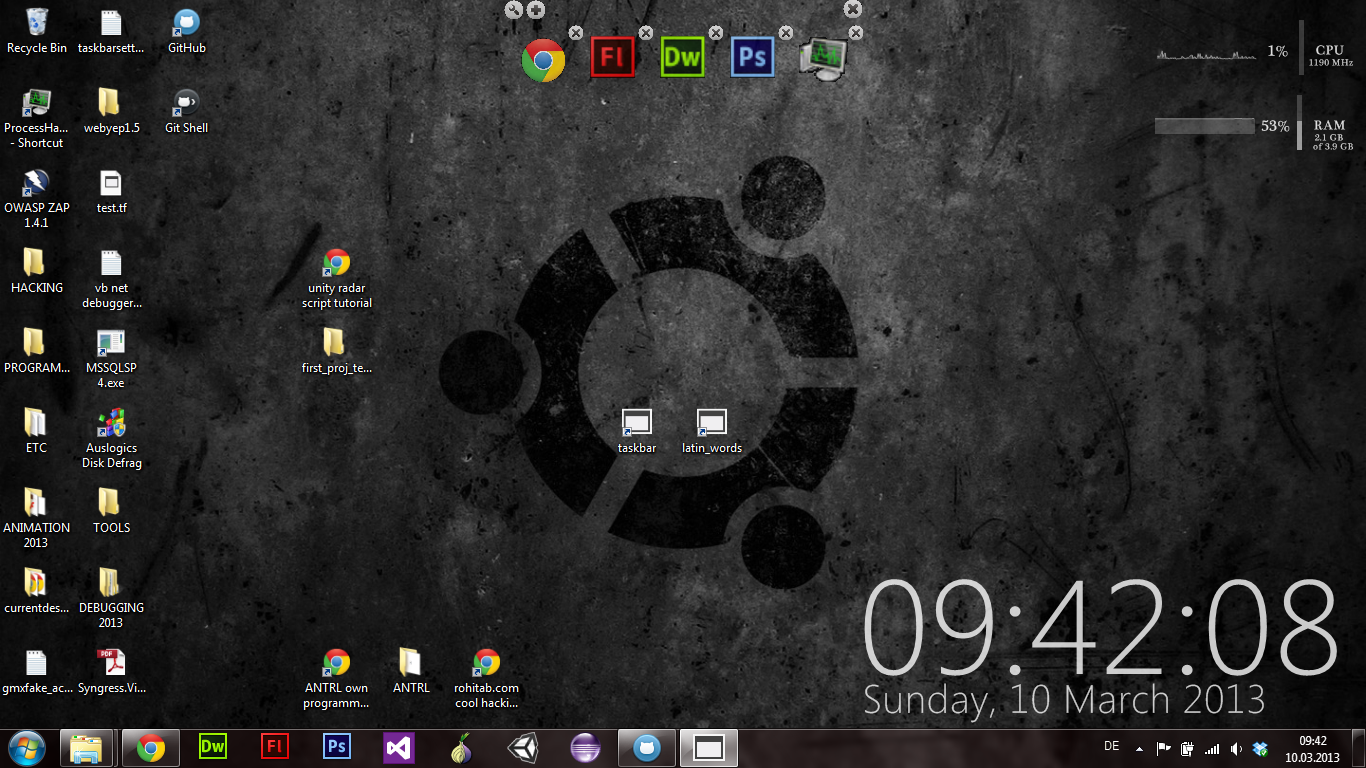
Task: Remove the Flash icon from the dock
Action: click(x=646, y=33)
